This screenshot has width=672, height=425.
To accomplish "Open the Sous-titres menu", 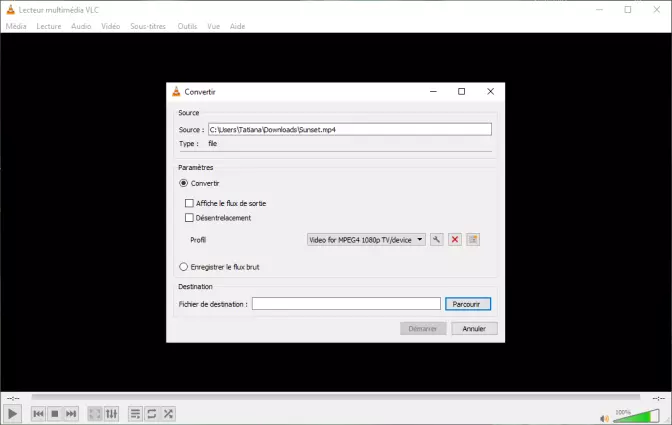I will coord(148,26).
